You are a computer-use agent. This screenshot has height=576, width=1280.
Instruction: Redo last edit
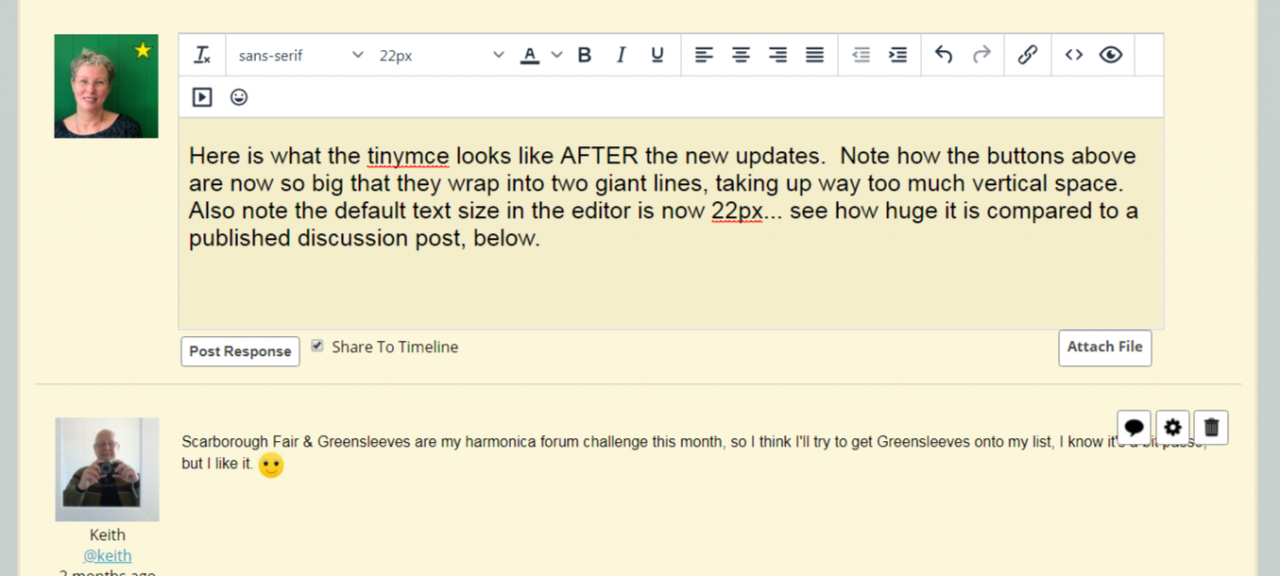coord(982,56)
